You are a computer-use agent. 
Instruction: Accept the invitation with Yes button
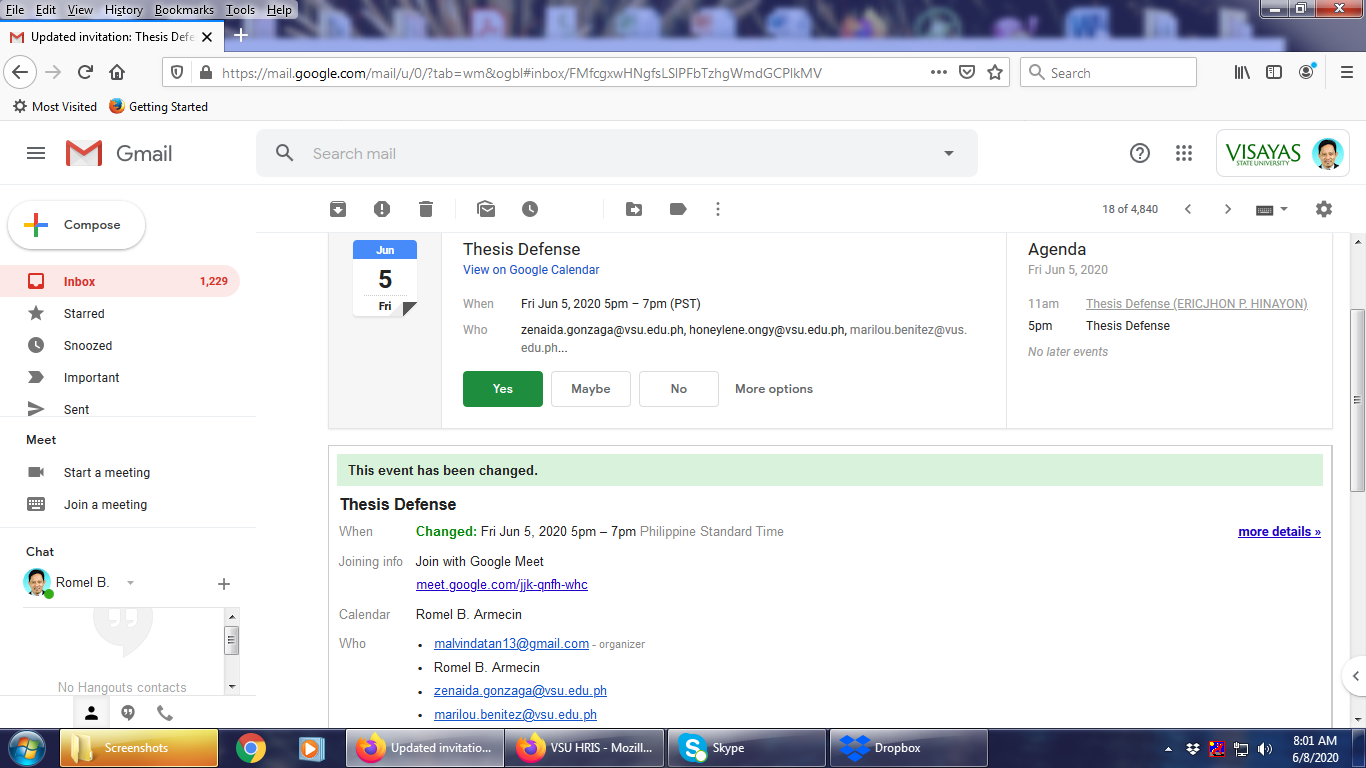(503, 389)
